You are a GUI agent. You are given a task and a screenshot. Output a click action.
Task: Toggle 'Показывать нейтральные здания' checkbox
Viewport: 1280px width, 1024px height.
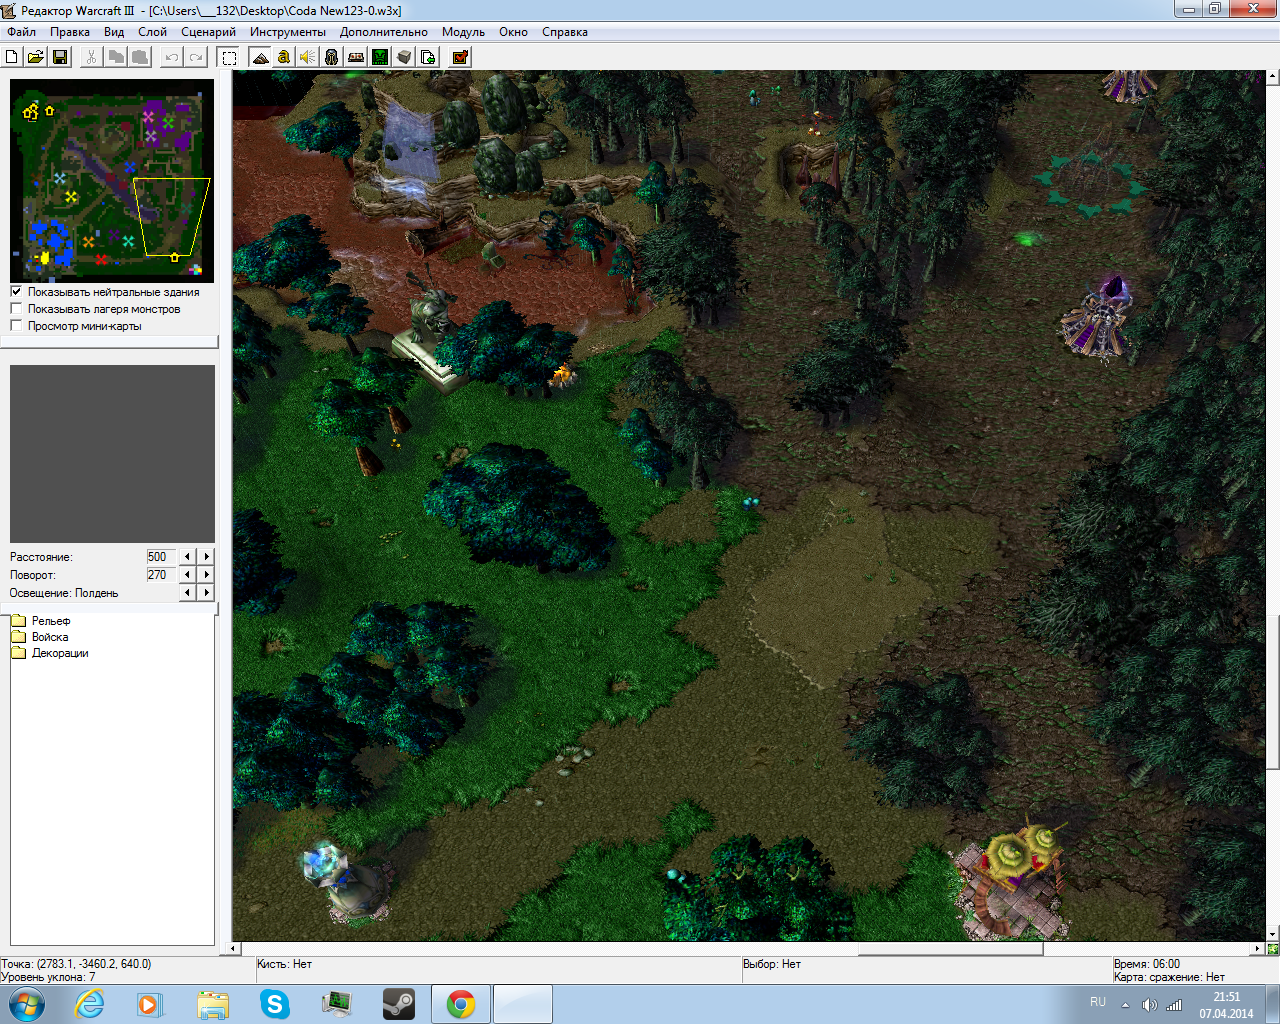pos(16,292)
